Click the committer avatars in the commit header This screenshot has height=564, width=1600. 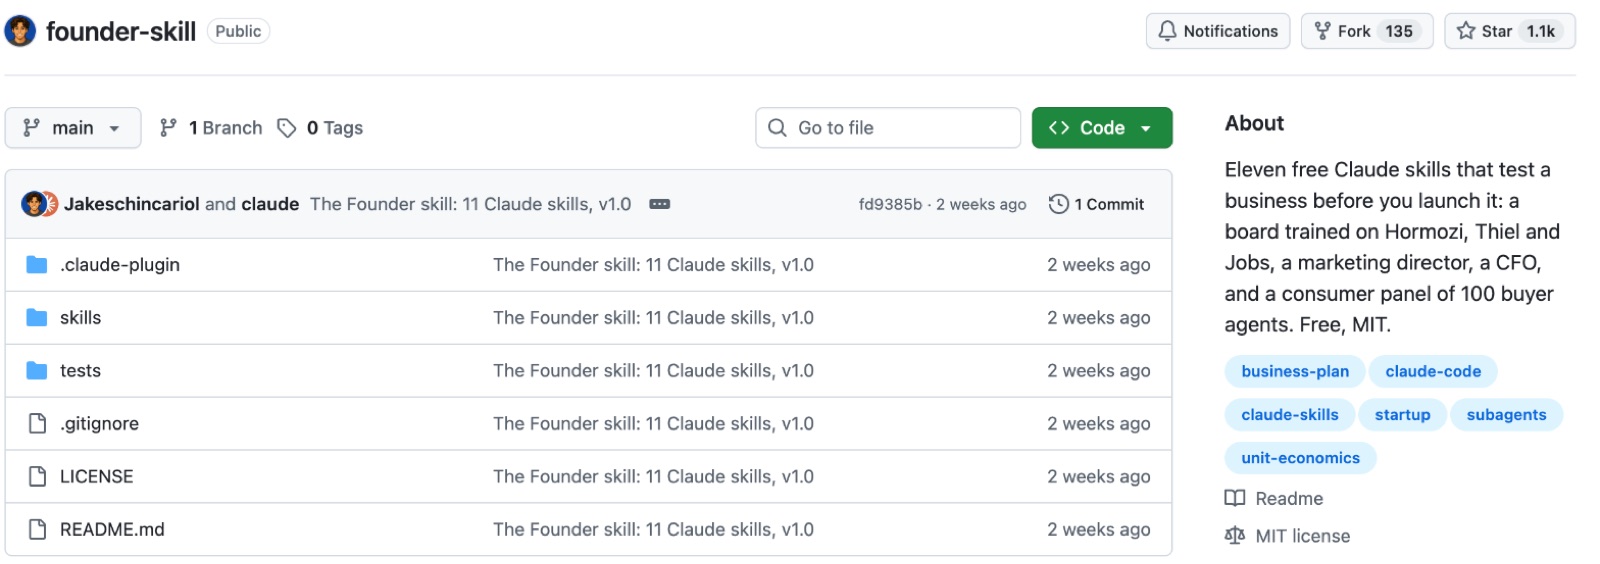(39, 204)
